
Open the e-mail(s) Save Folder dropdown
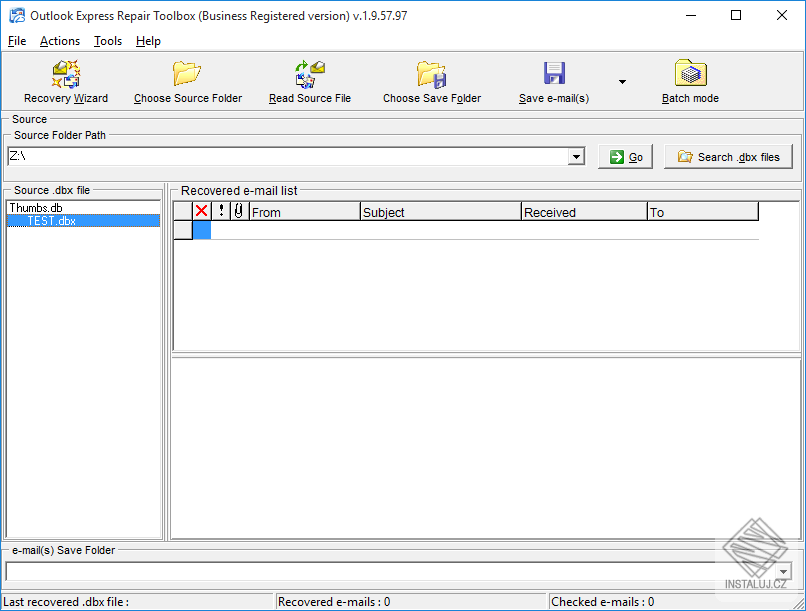pyautogui.click(x=783, y=571)
